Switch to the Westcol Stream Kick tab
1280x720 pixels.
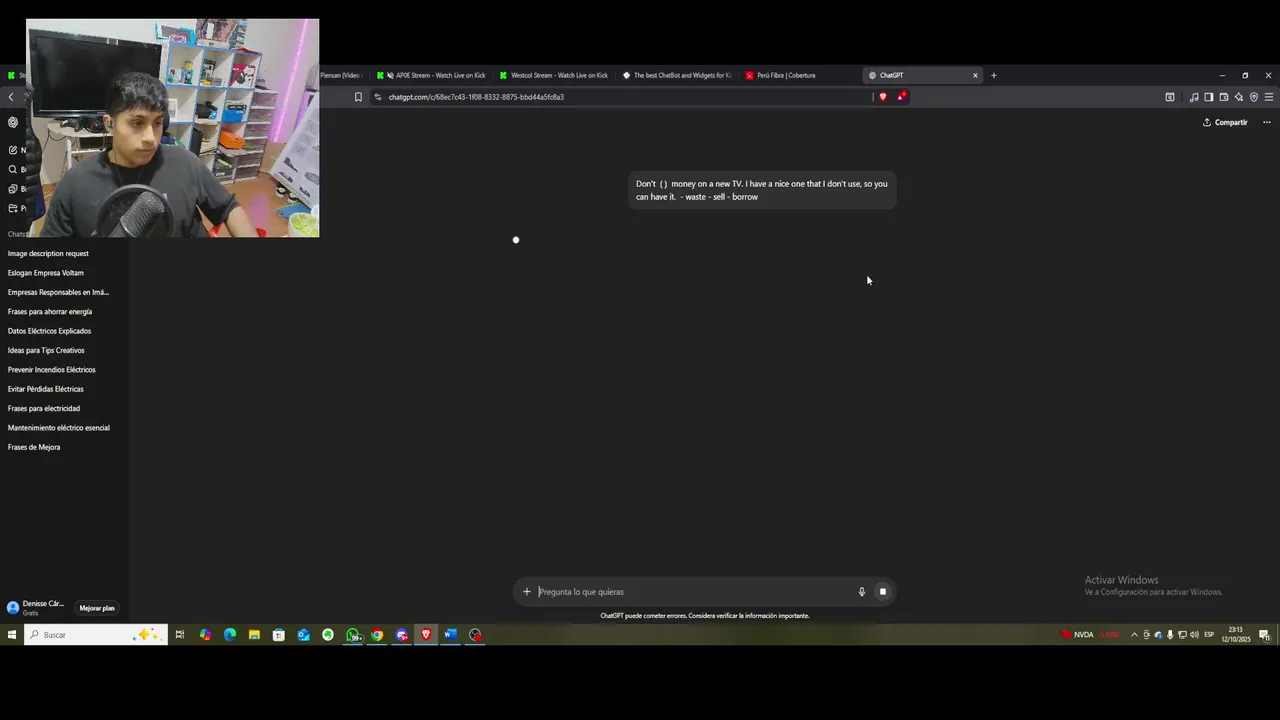click(x=554, y=75)
